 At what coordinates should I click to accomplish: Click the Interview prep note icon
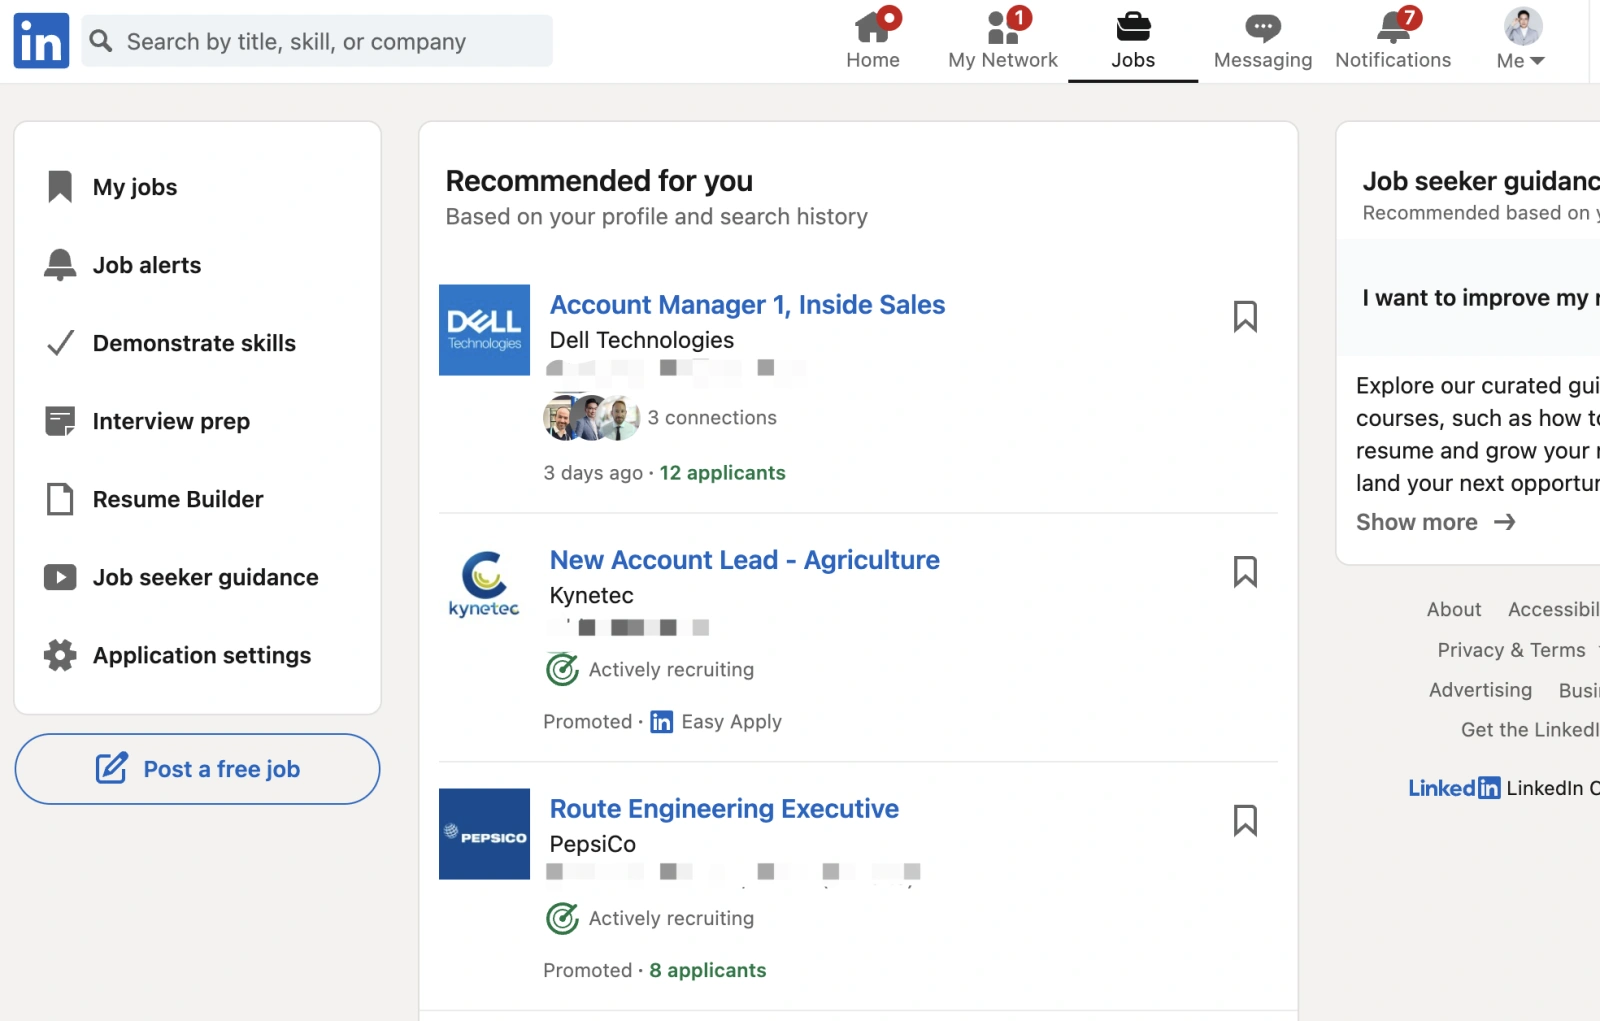tap(60, 421)
